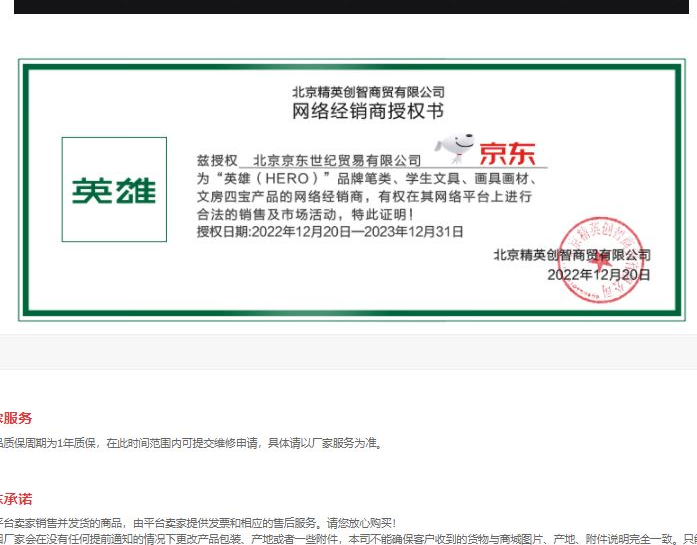
Task: Click the title 网络经销商授权书
Action: [368, 111]
